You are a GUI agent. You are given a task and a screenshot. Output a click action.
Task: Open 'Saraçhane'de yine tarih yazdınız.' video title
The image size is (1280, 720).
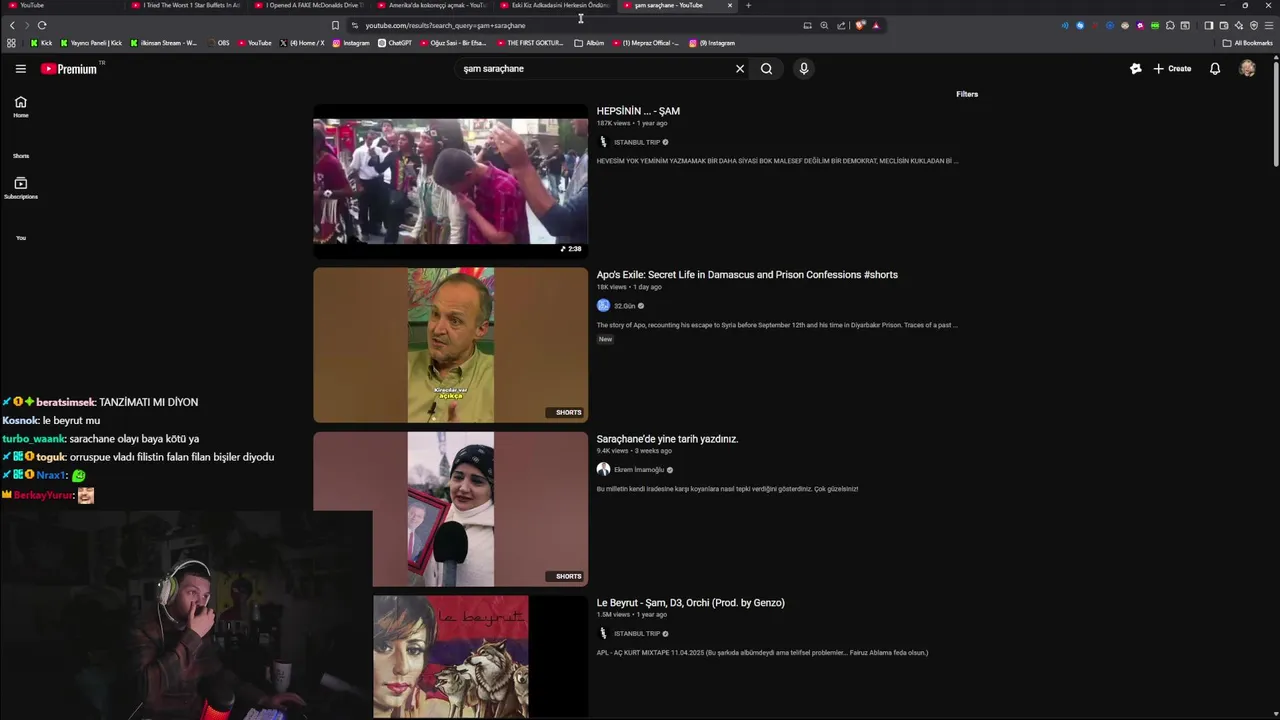[667, 439]
